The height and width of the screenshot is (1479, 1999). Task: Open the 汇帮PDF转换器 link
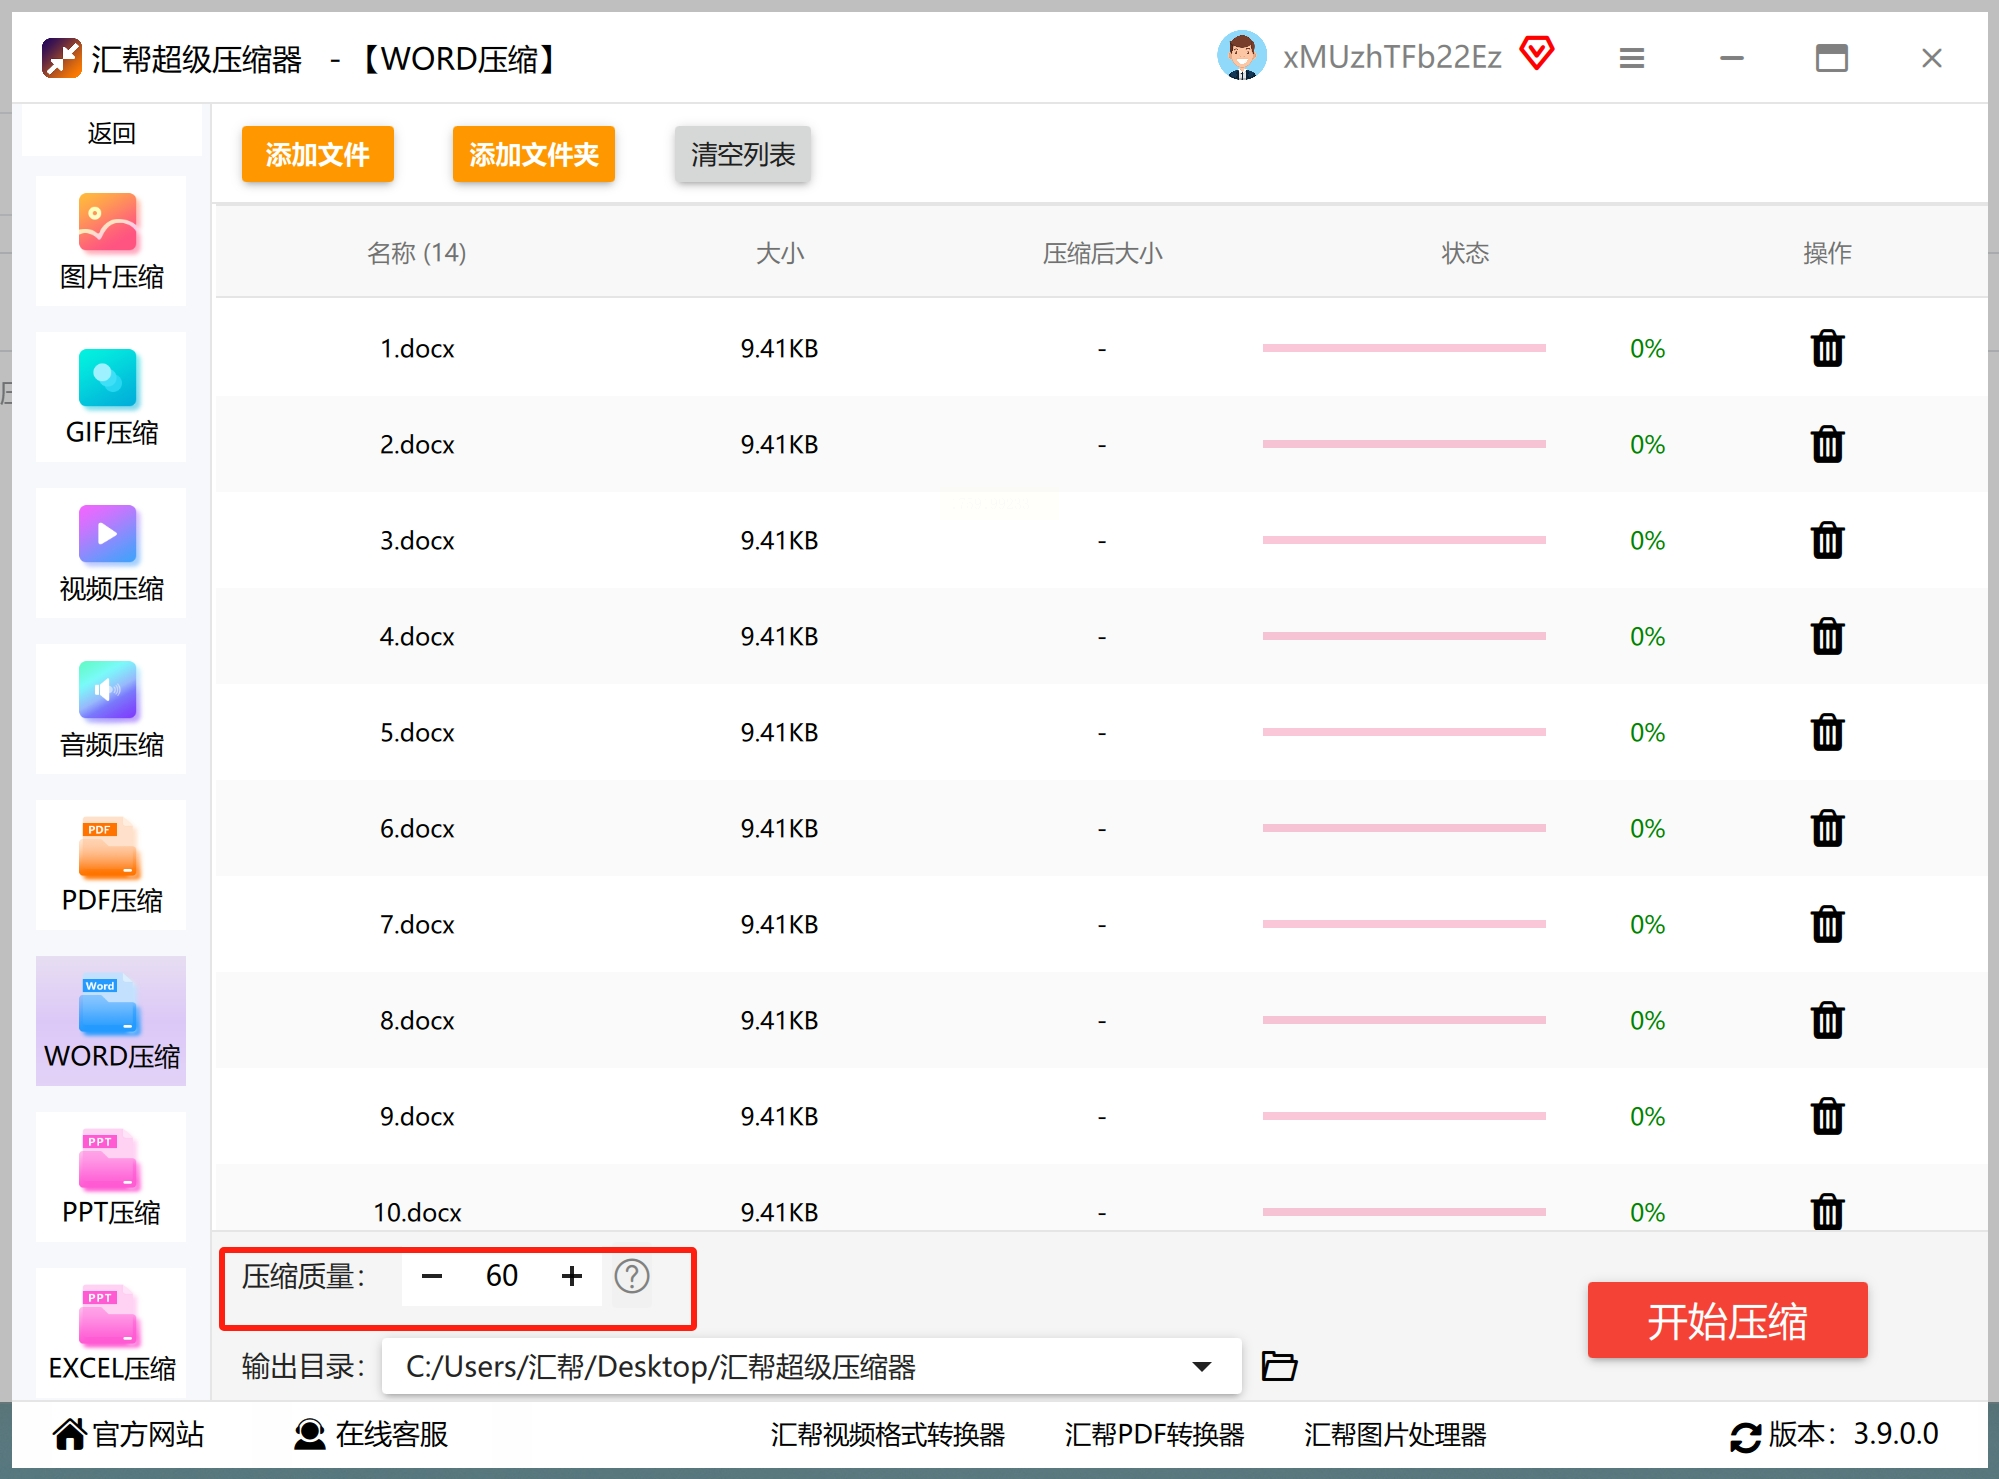tap(1154, 1435)
